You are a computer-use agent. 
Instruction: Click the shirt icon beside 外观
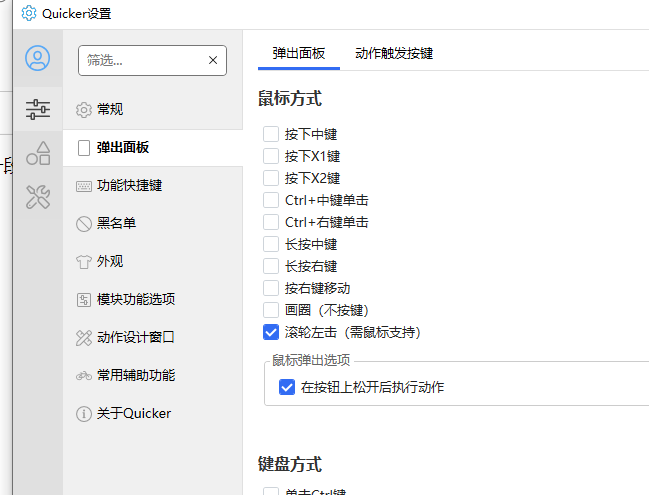[84, 262]
